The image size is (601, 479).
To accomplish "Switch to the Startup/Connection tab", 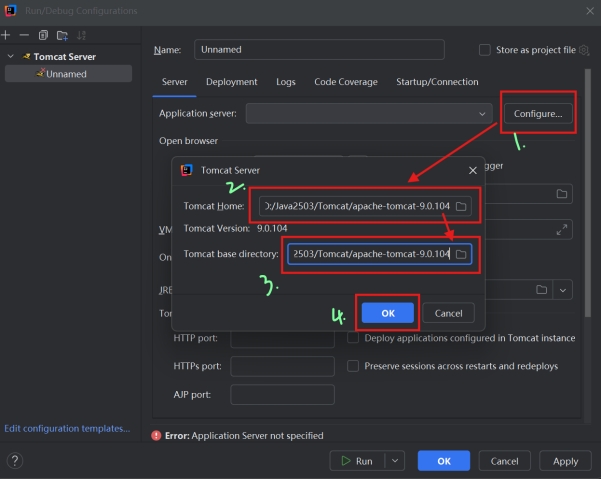I will (437, 82).
